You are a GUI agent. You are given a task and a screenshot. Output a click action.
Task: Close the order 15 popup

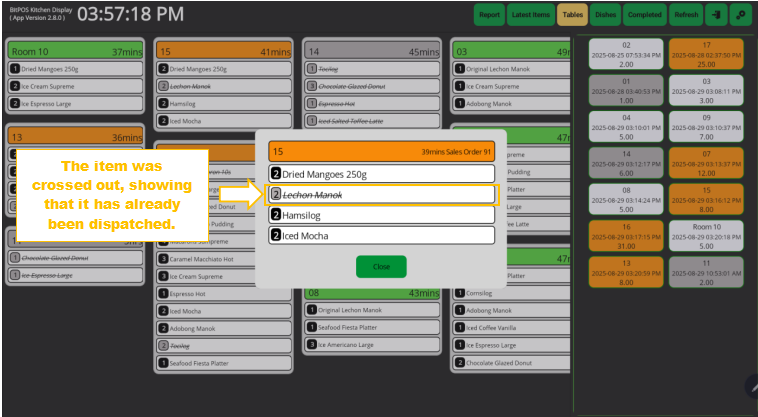(381, 267)
